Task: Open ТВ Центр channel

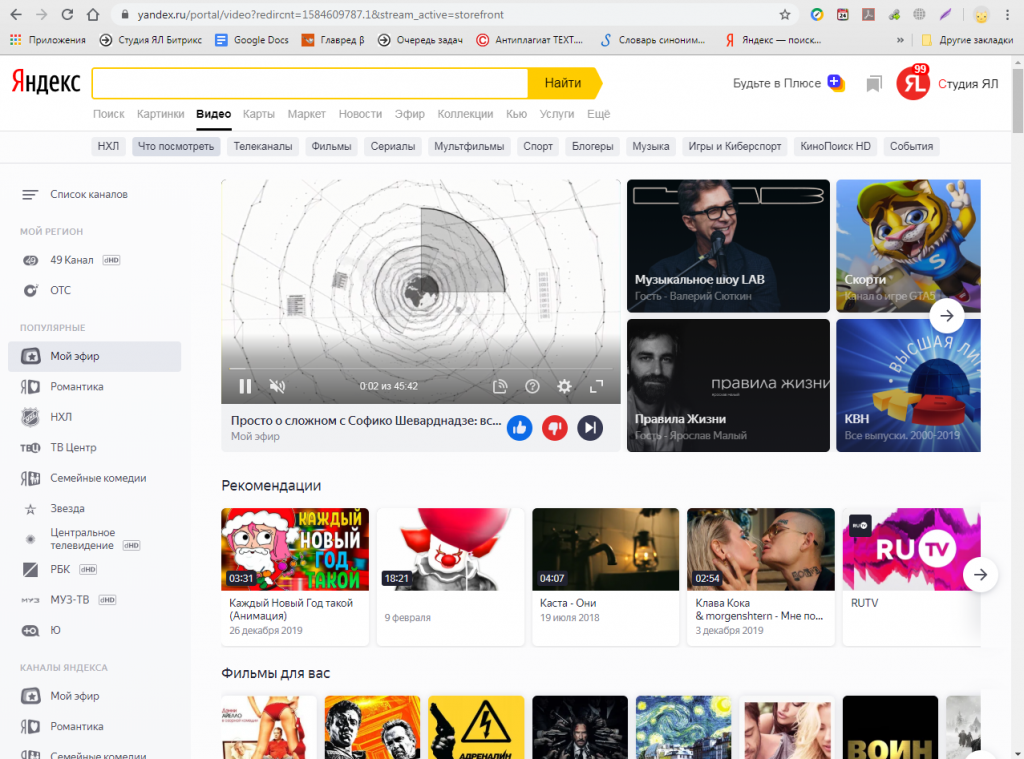Action: 95,447
